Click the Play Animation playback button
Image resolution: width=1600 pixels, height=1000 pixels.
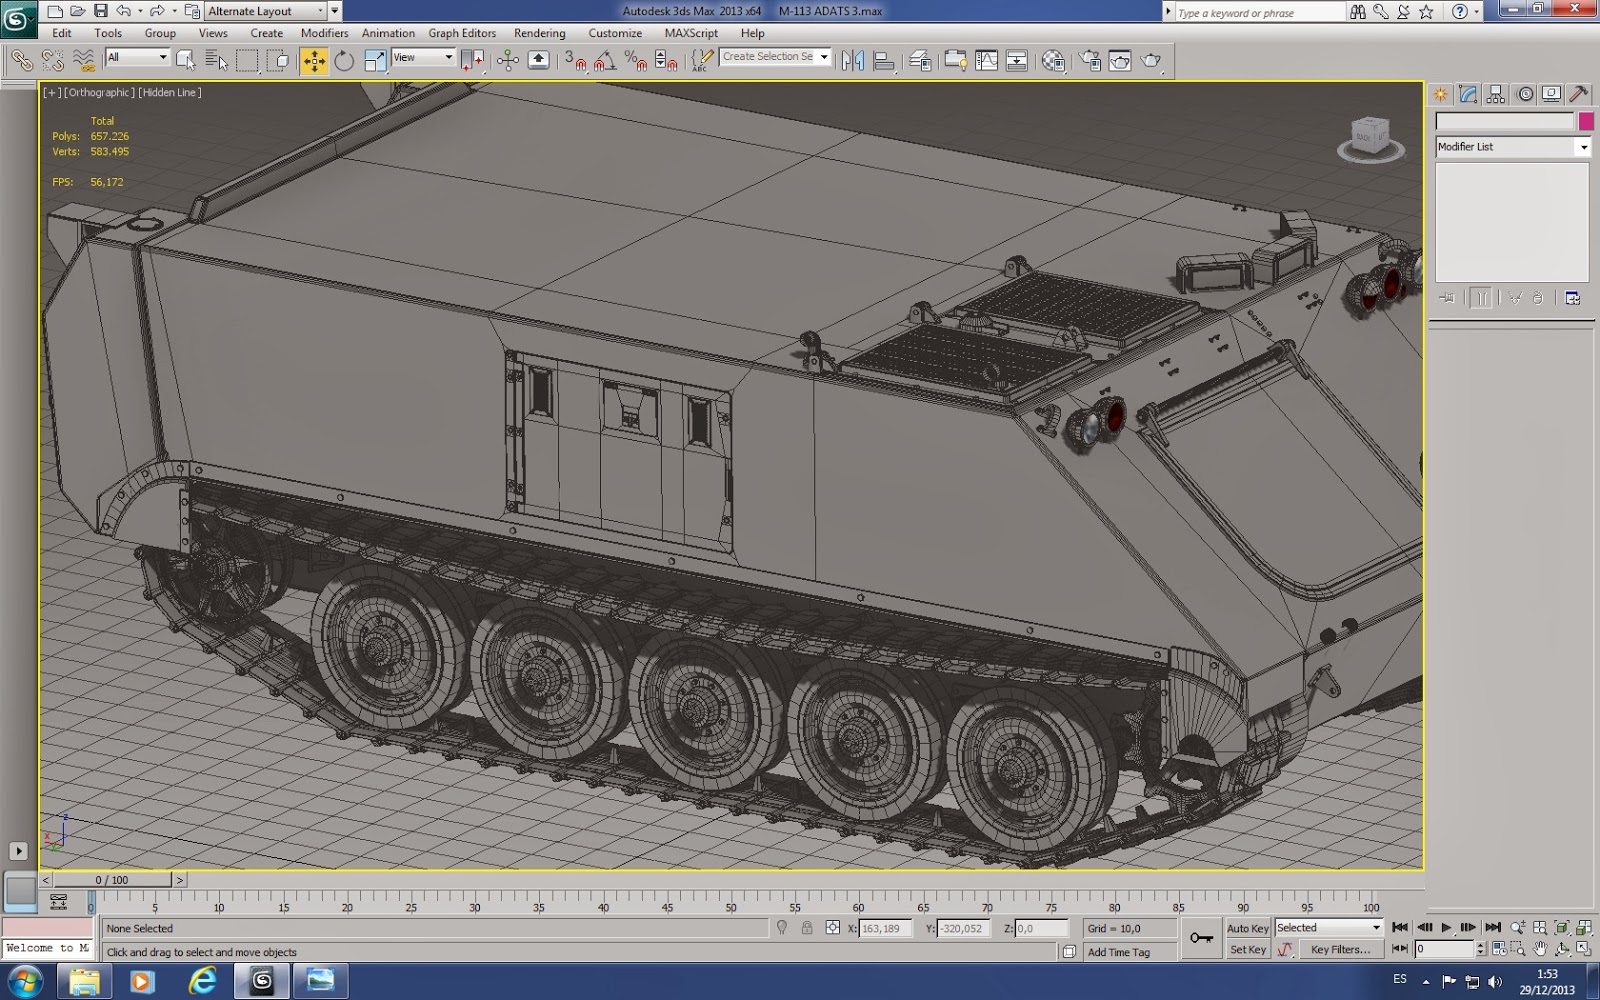pos(1446,927)
